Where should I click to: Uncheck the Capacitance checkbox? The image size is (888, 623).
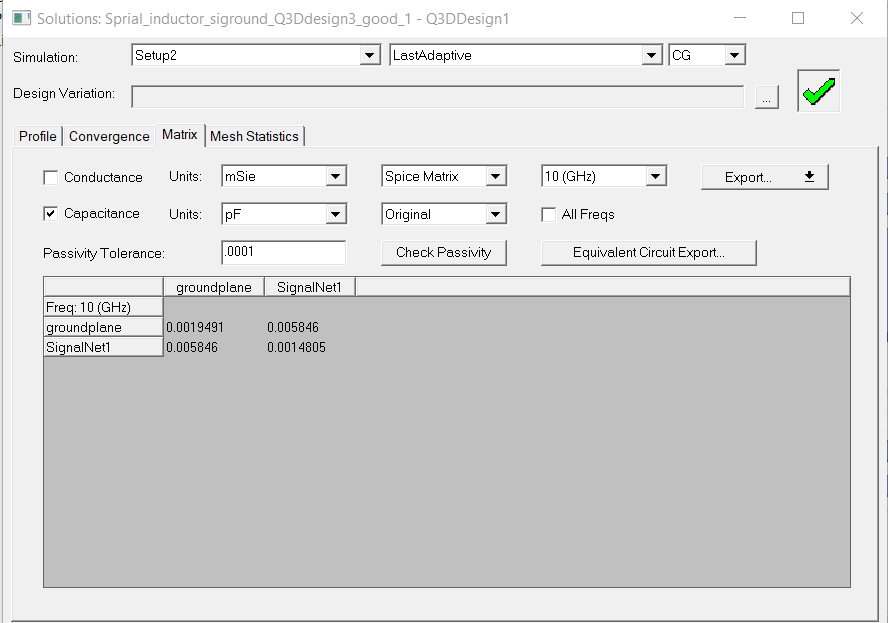[51, 214]
